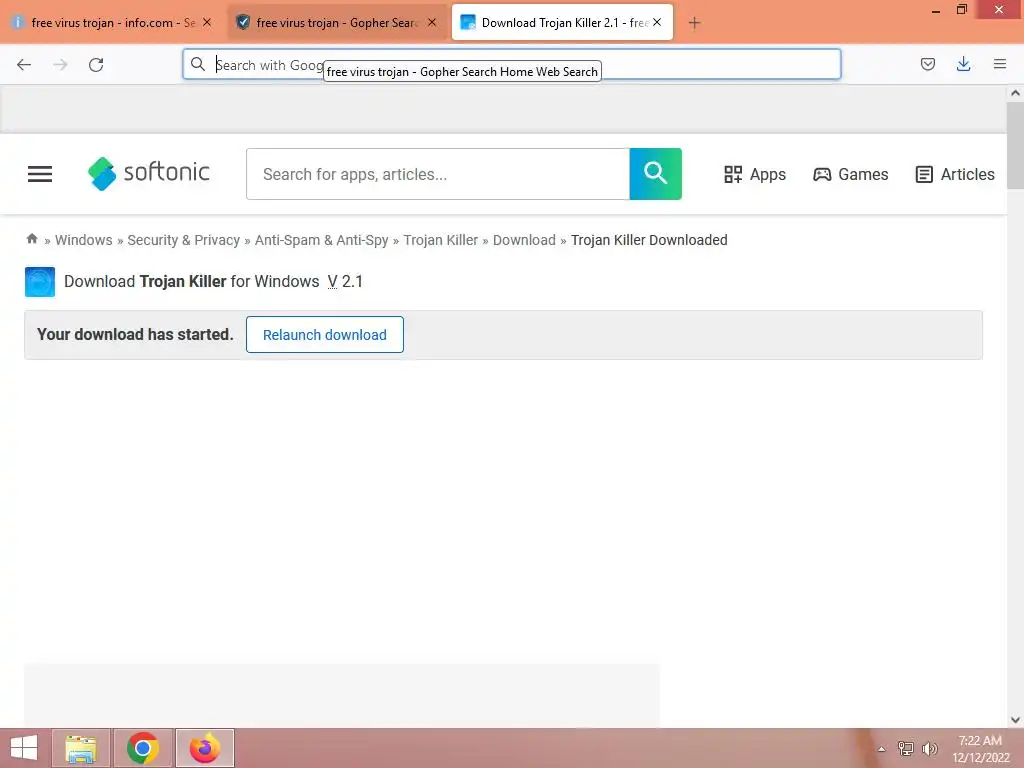Open the taskbar clock and date
The image size is (1024, 768).
[x=980, y=749]
